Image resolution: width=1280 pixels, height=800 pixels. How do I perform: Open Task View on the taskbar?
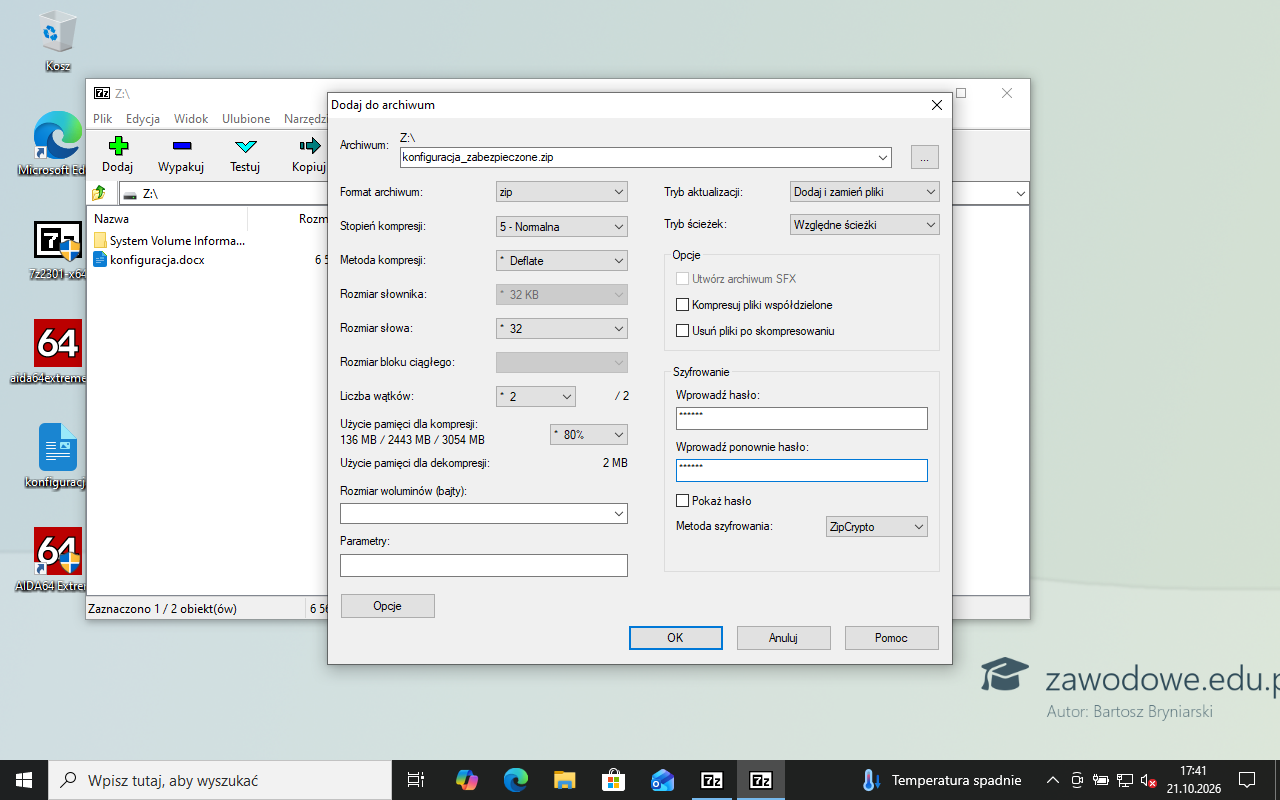pyautogui.click(x=416, y=780)
